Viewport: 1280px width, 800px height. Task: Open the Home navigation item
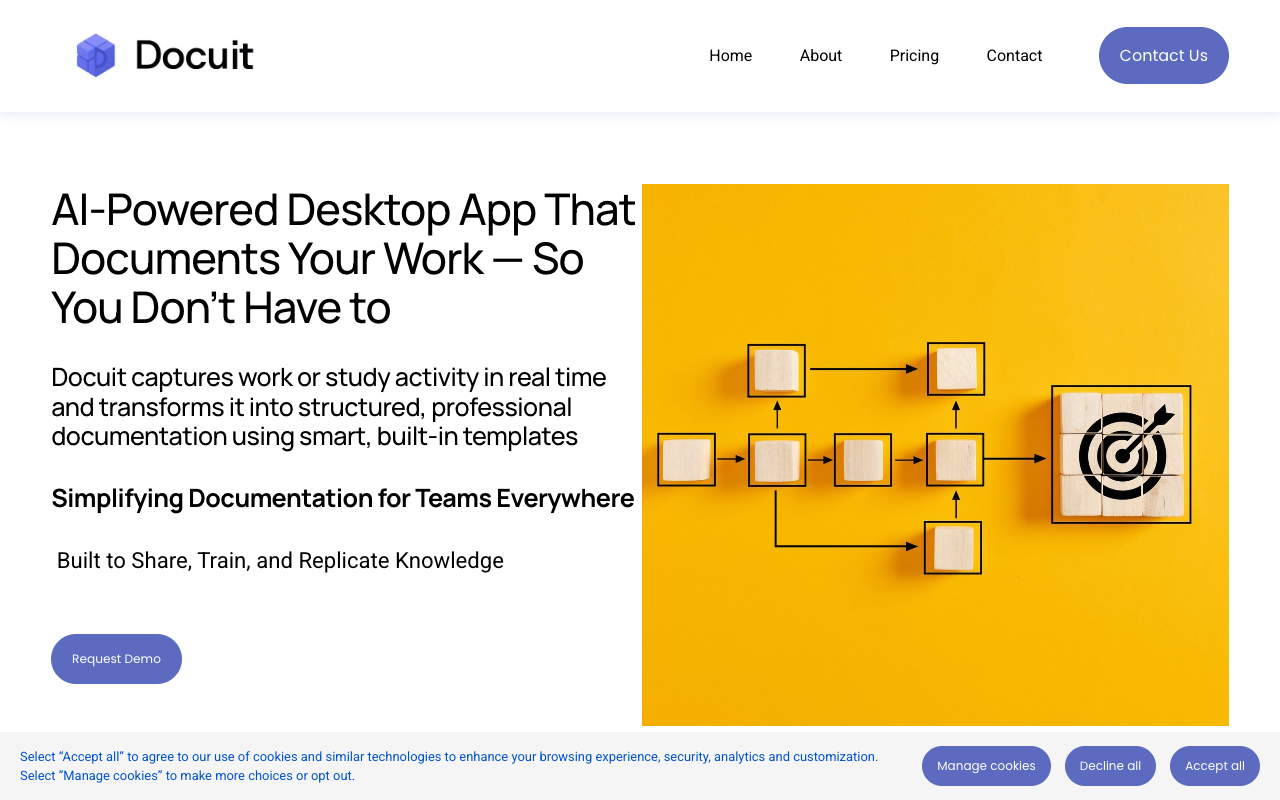coord(730,55)
